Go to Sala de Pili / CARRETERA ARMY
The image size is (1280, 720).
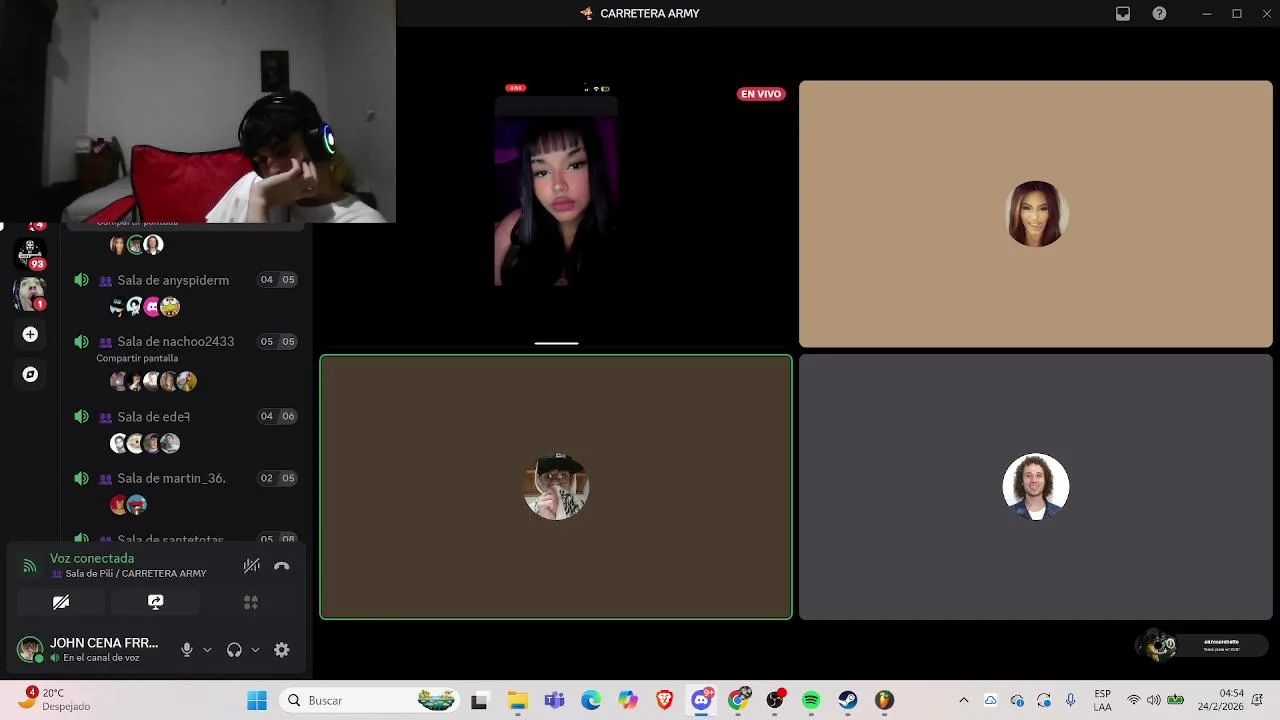coord(136,574)
